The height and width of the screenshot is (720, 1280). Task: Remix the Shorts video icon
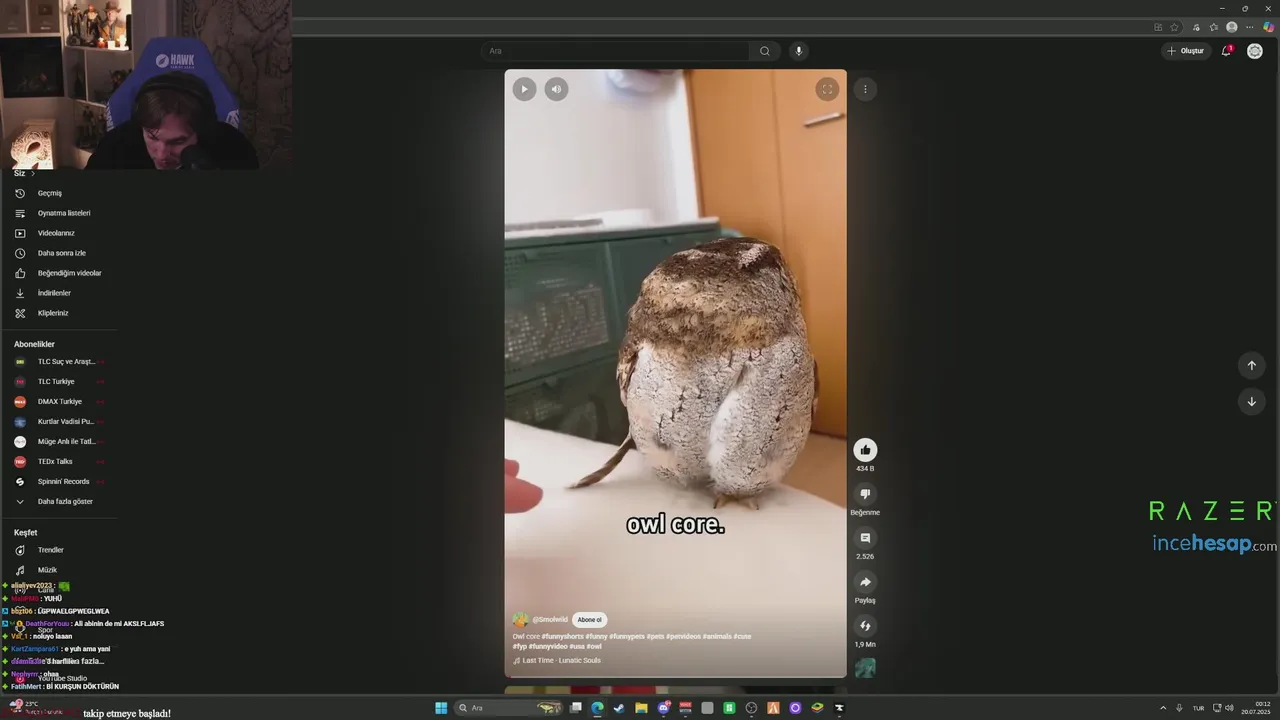click(x=865, y=626)
